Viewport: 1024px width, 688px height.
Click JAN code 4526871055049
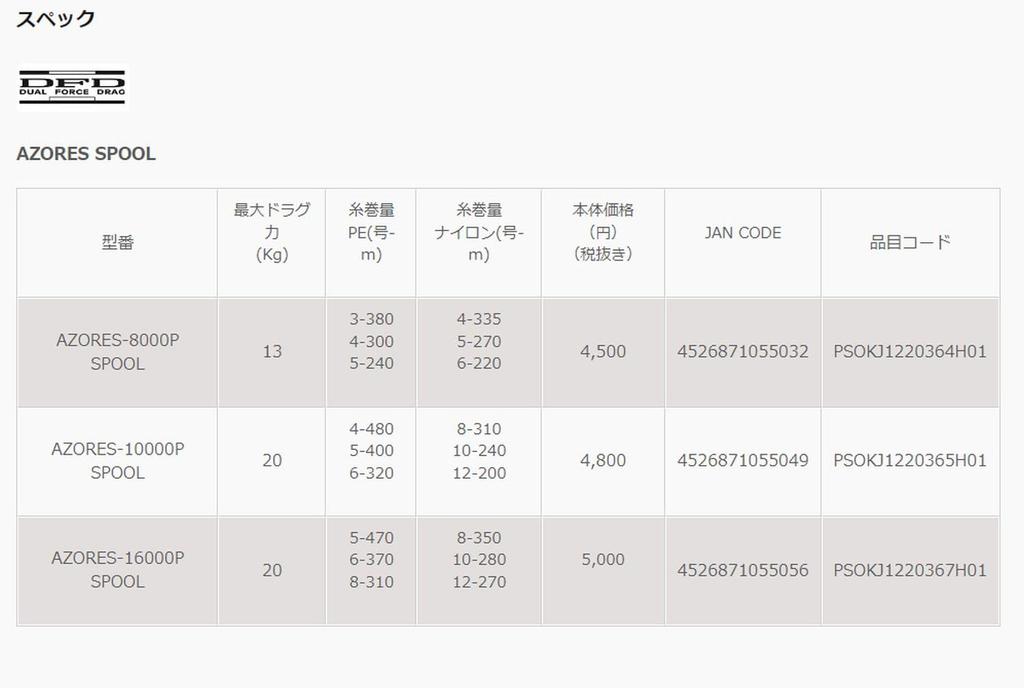[x=743, y=461]
